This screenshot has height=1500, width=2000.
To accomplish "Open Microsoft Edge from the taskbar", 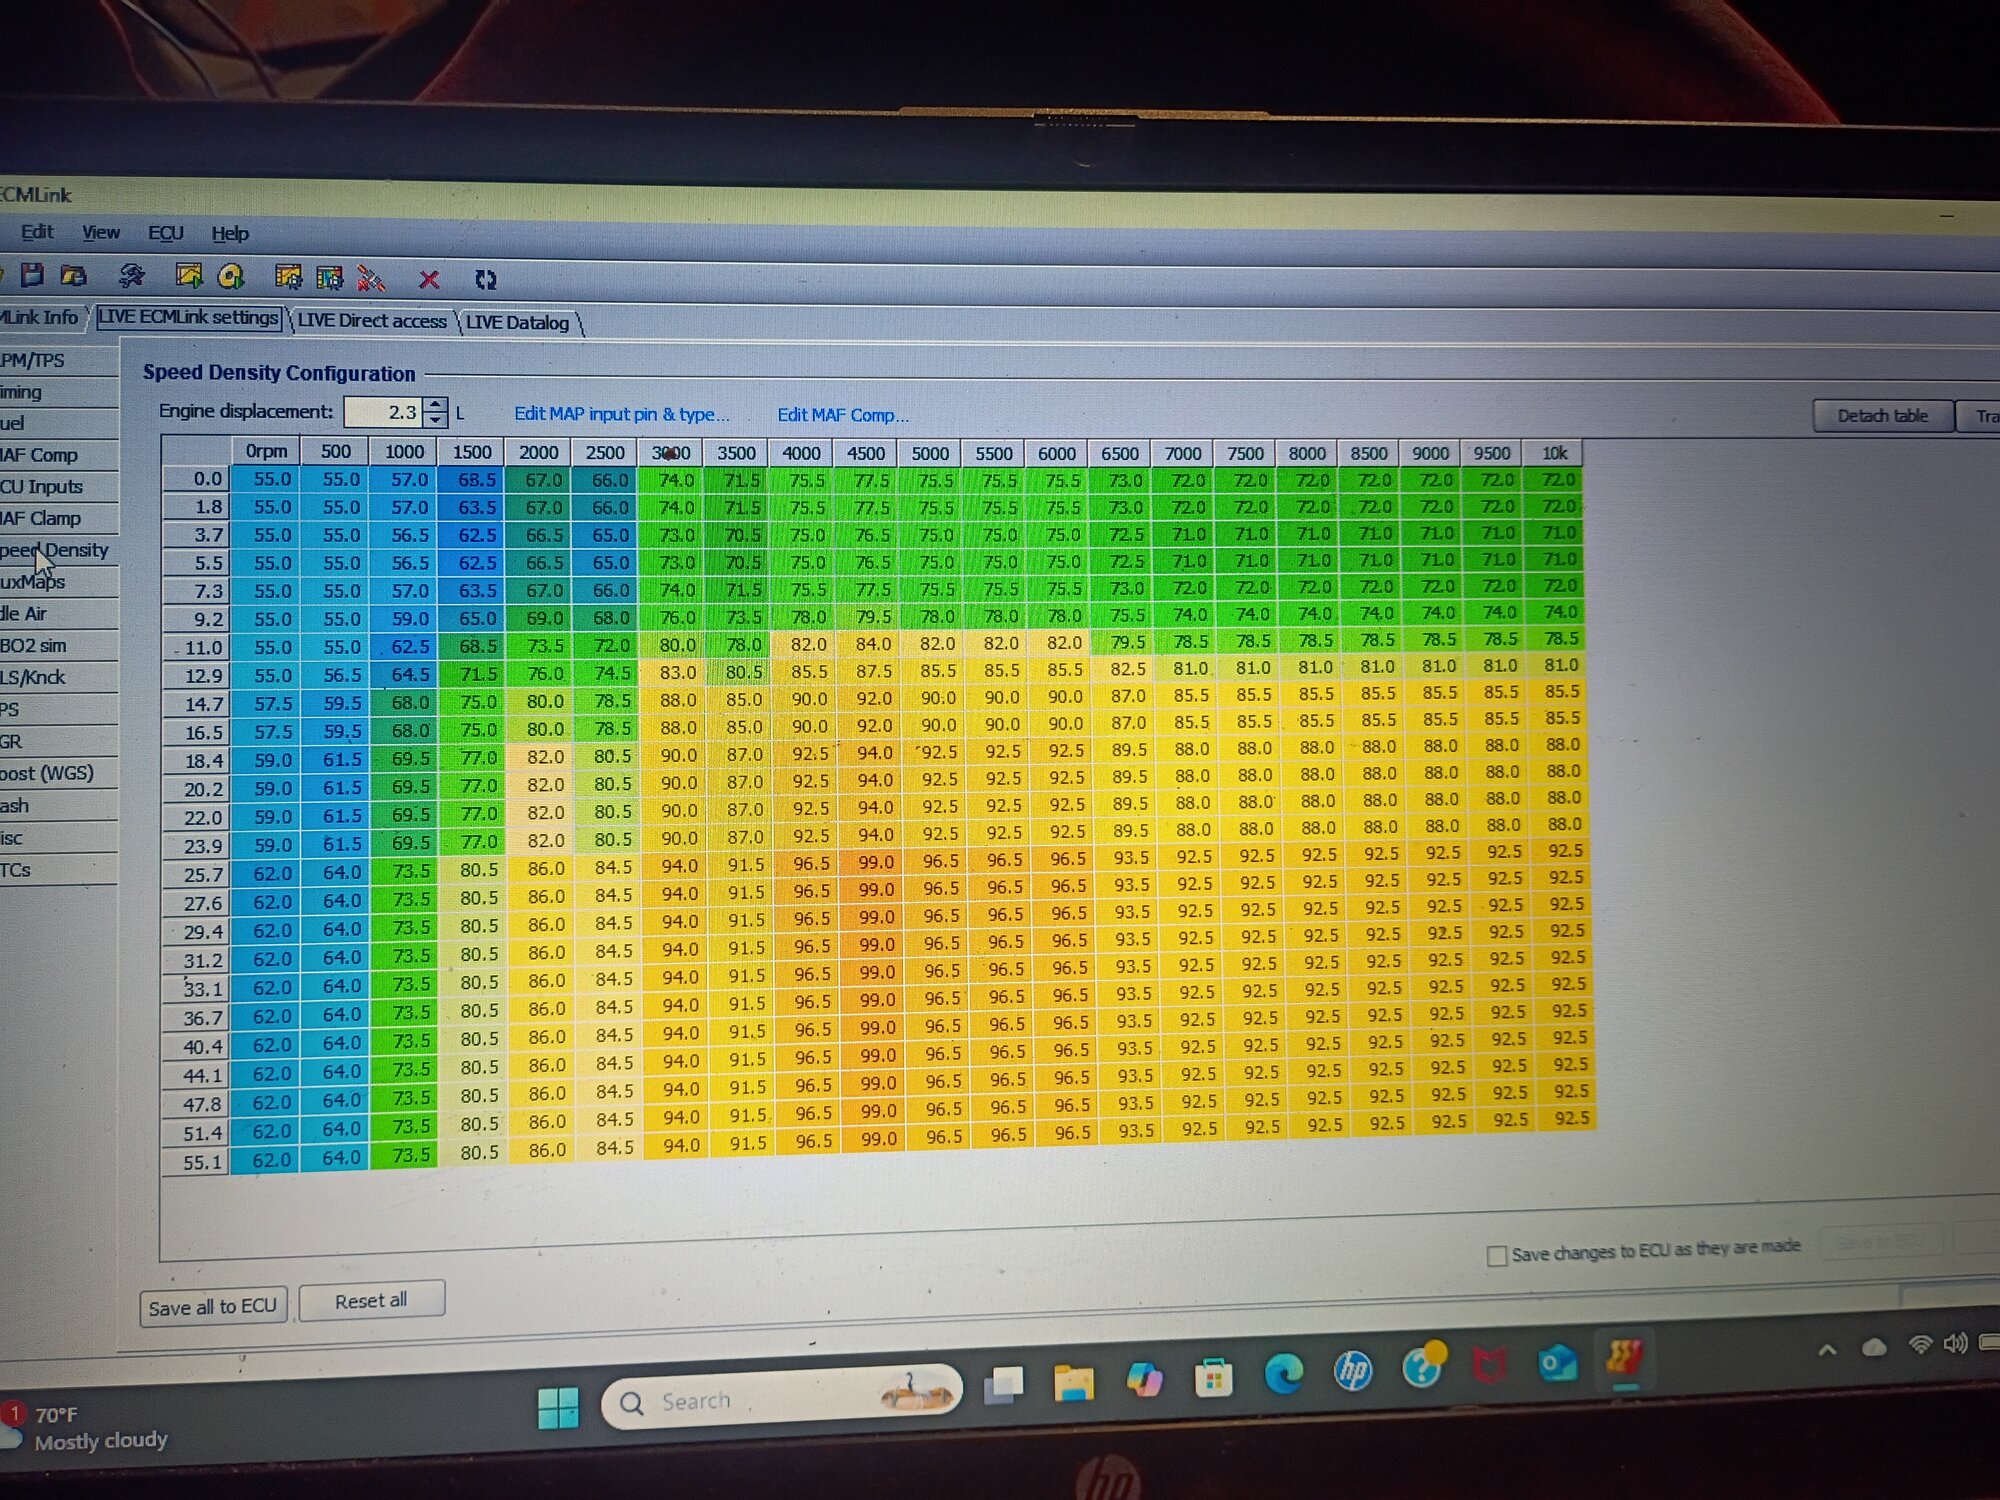I will coord(1283,1374).
